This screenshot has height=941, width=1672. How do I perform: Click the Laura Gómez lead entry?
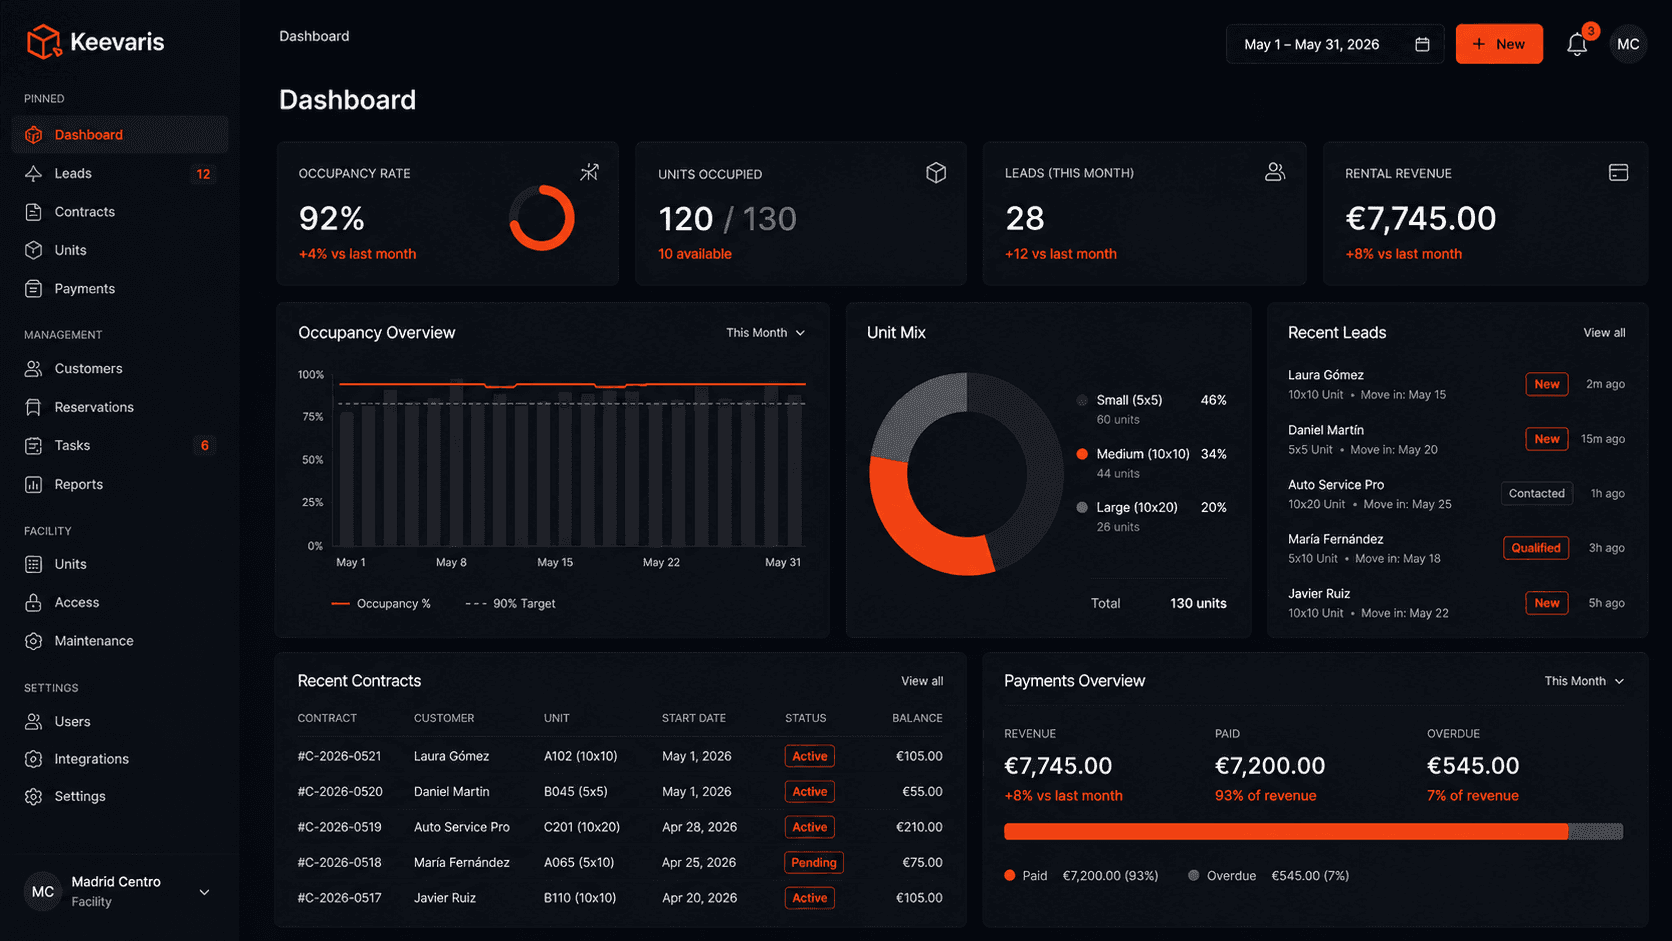(1457, 384)
